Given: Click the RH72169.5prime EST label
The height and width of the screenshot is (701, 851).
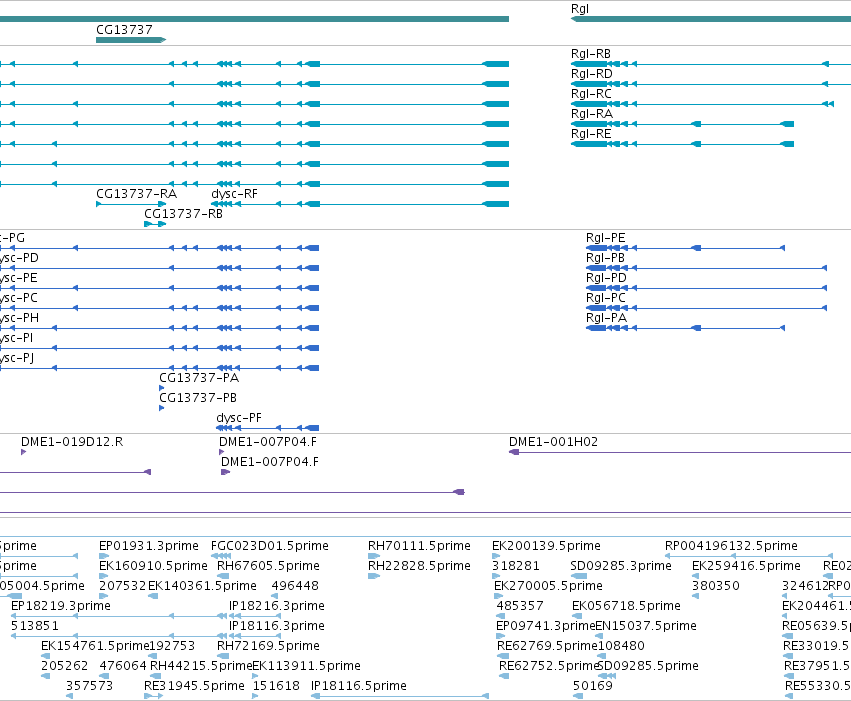Looking at the screenshot, I should pyautogui.click(x=268, y=646).
